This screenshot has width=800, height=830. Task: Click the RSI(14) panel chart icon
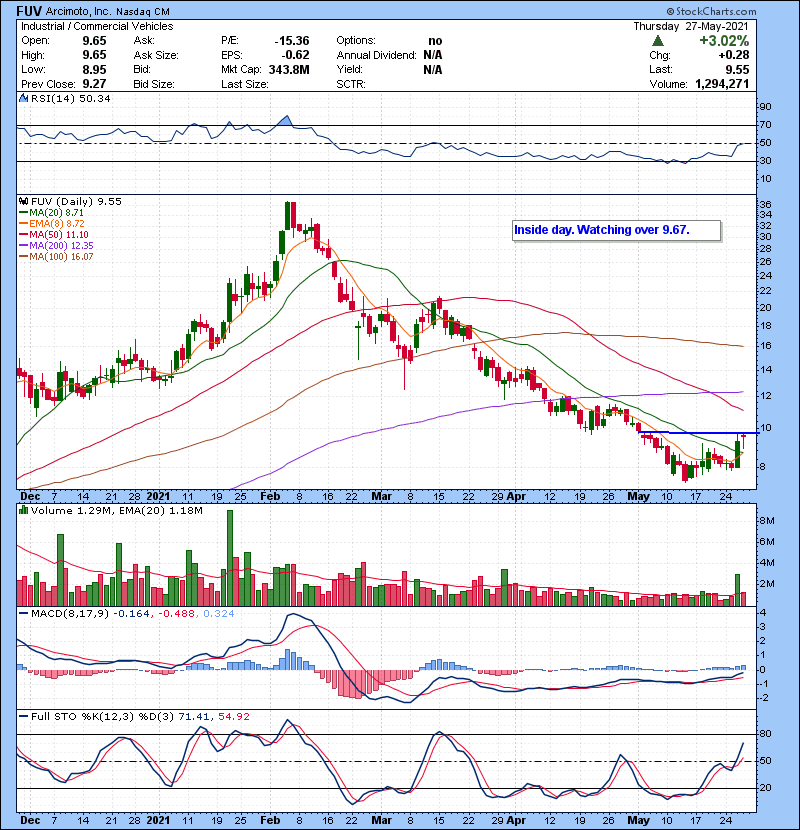pyautogui.click(x=23, y=98)
